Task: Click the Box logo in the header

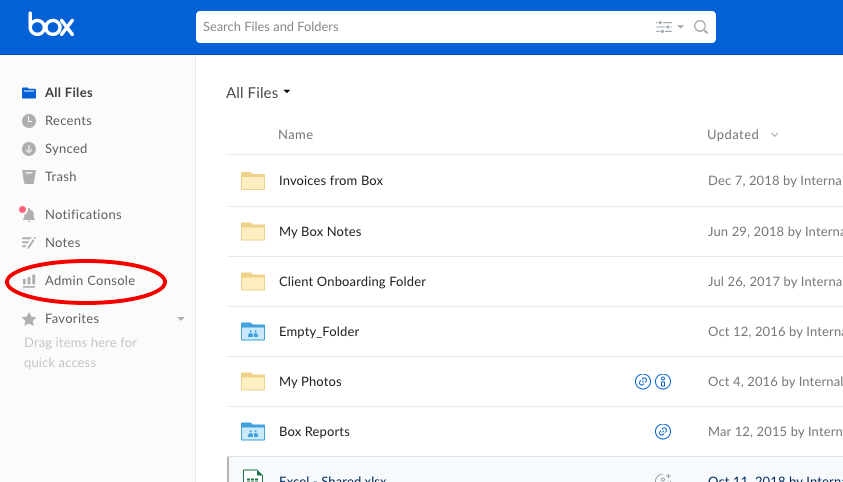Action: point(51,25)
